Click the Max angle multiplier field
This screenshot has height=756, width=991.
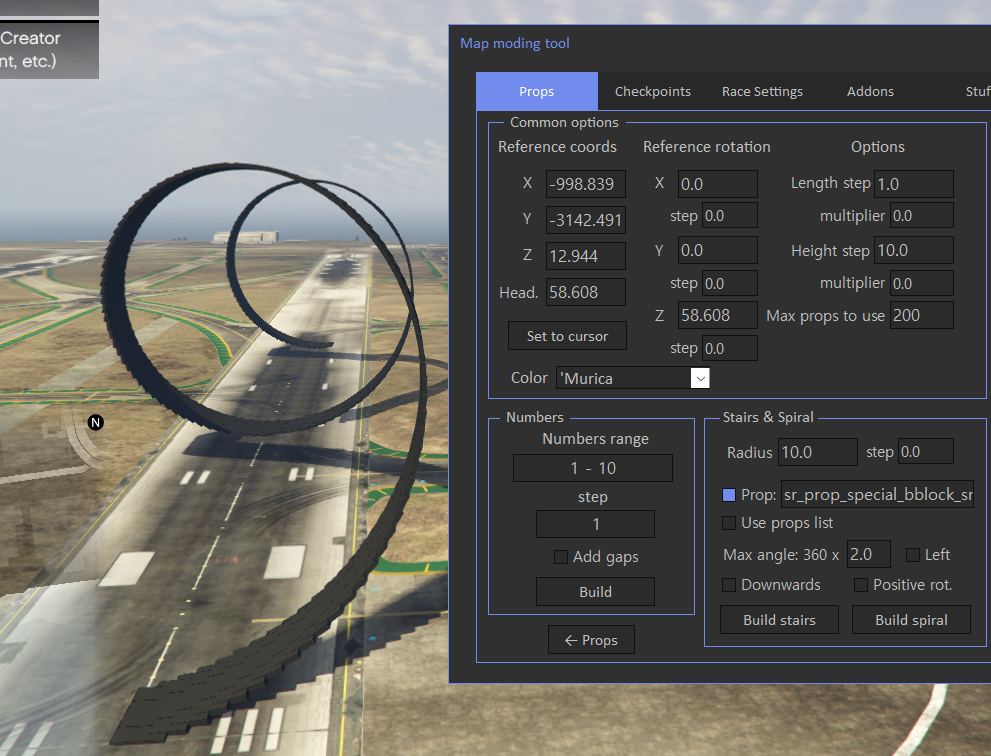[x=868, y=554]
